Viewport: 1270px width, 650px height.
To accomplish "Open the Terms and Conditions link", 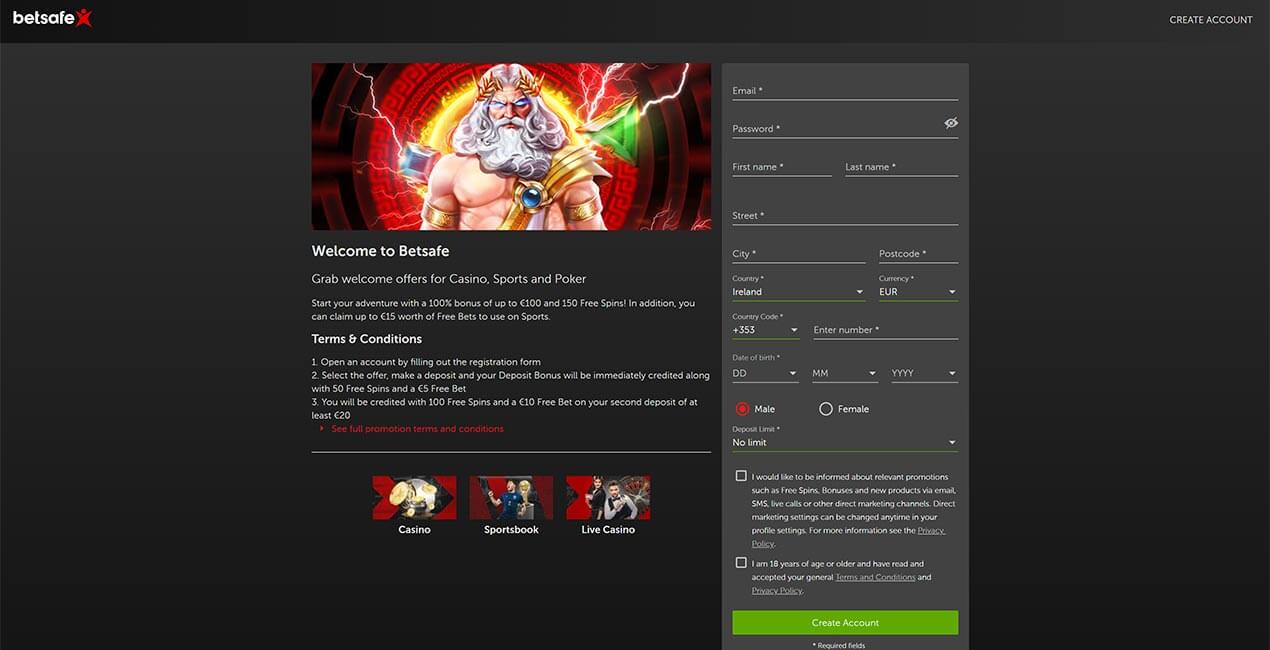I will (x=875, y=577).
